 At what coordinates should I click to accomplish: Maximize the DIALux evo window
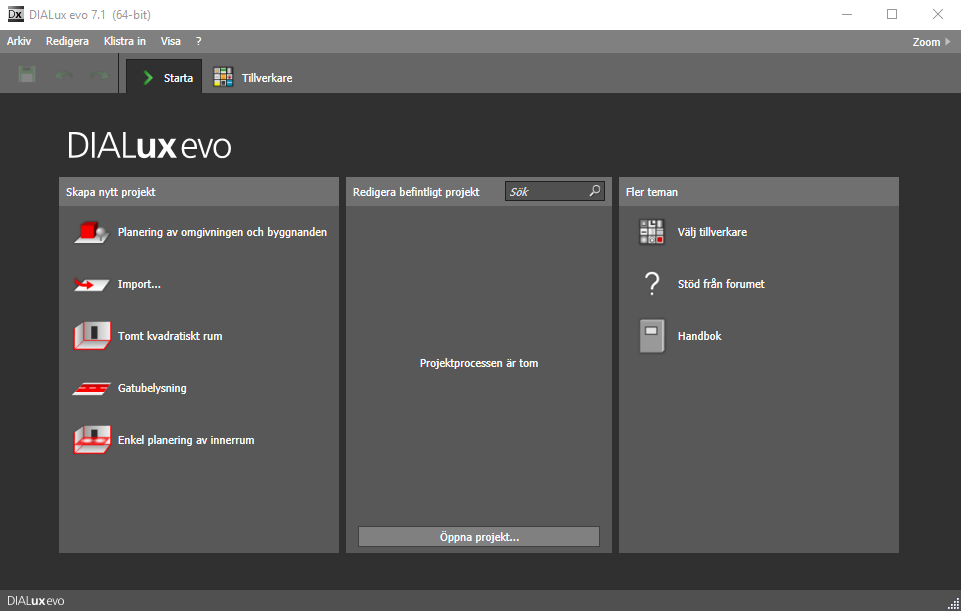[x=892, y=14]
